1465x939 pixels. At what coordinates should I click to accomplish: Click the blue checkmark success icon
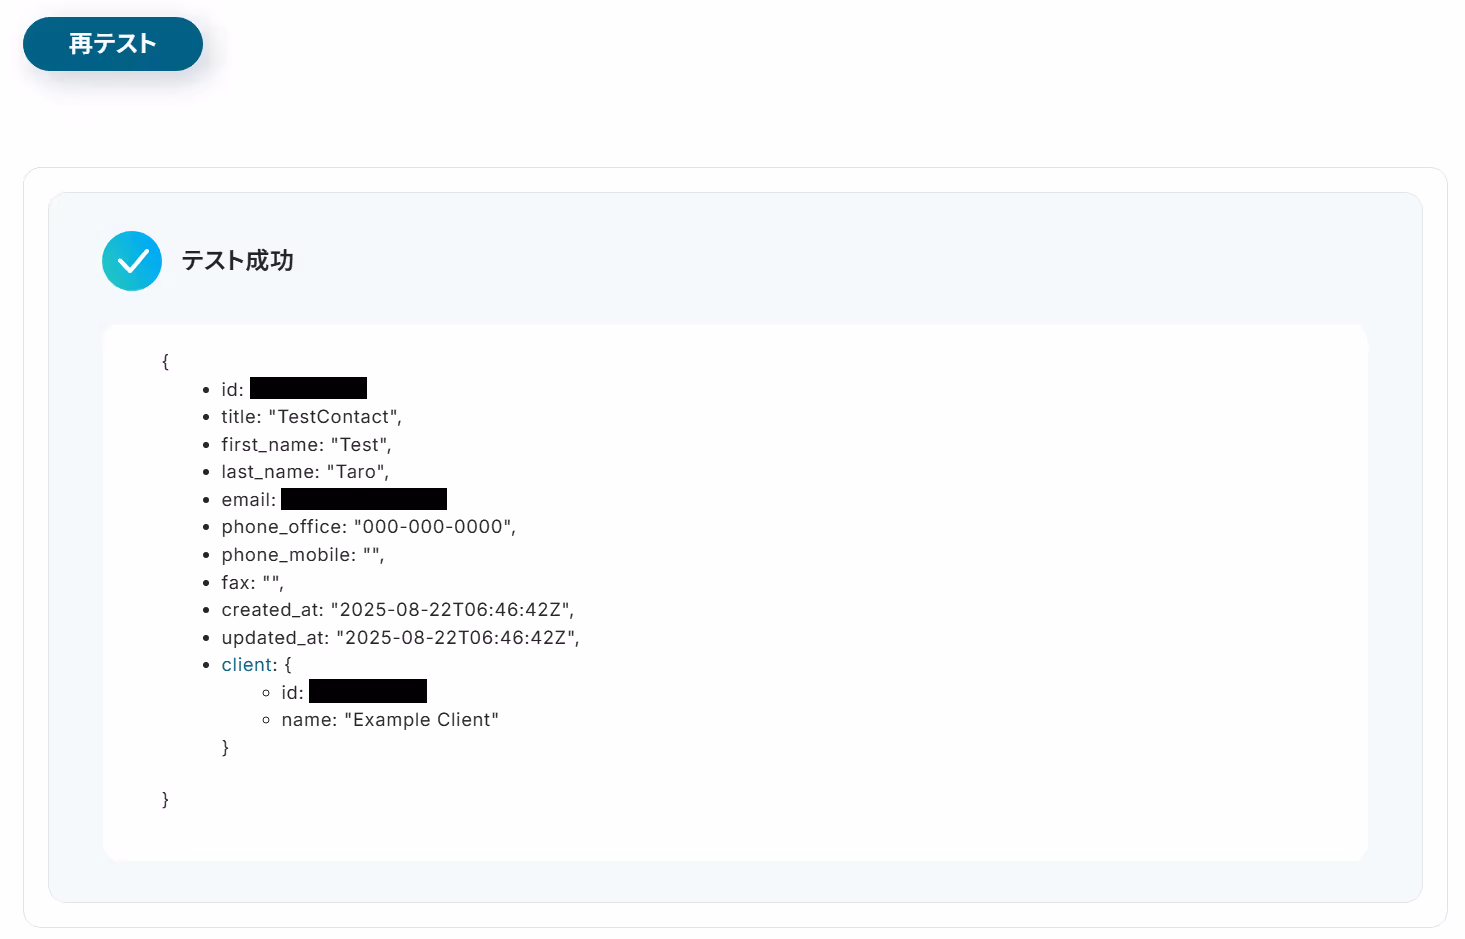132,261
